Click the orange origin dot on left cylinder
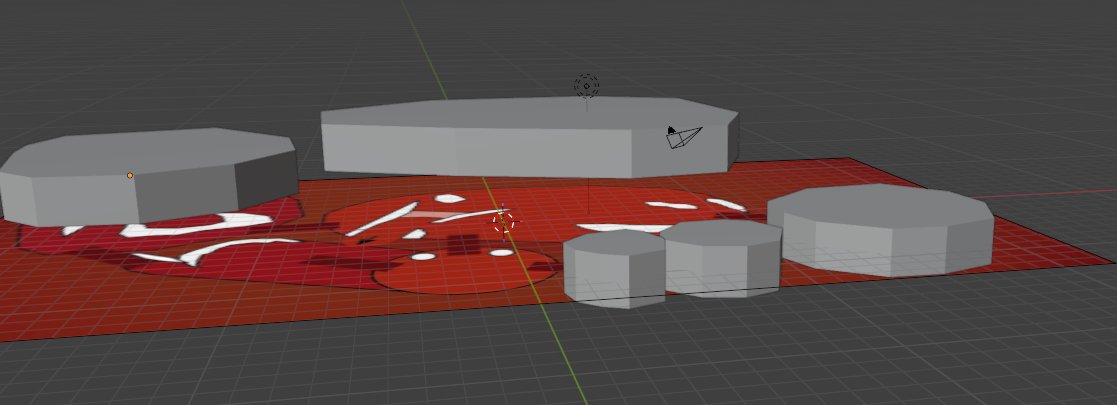 pyautogui.click(x=130, y=175)
